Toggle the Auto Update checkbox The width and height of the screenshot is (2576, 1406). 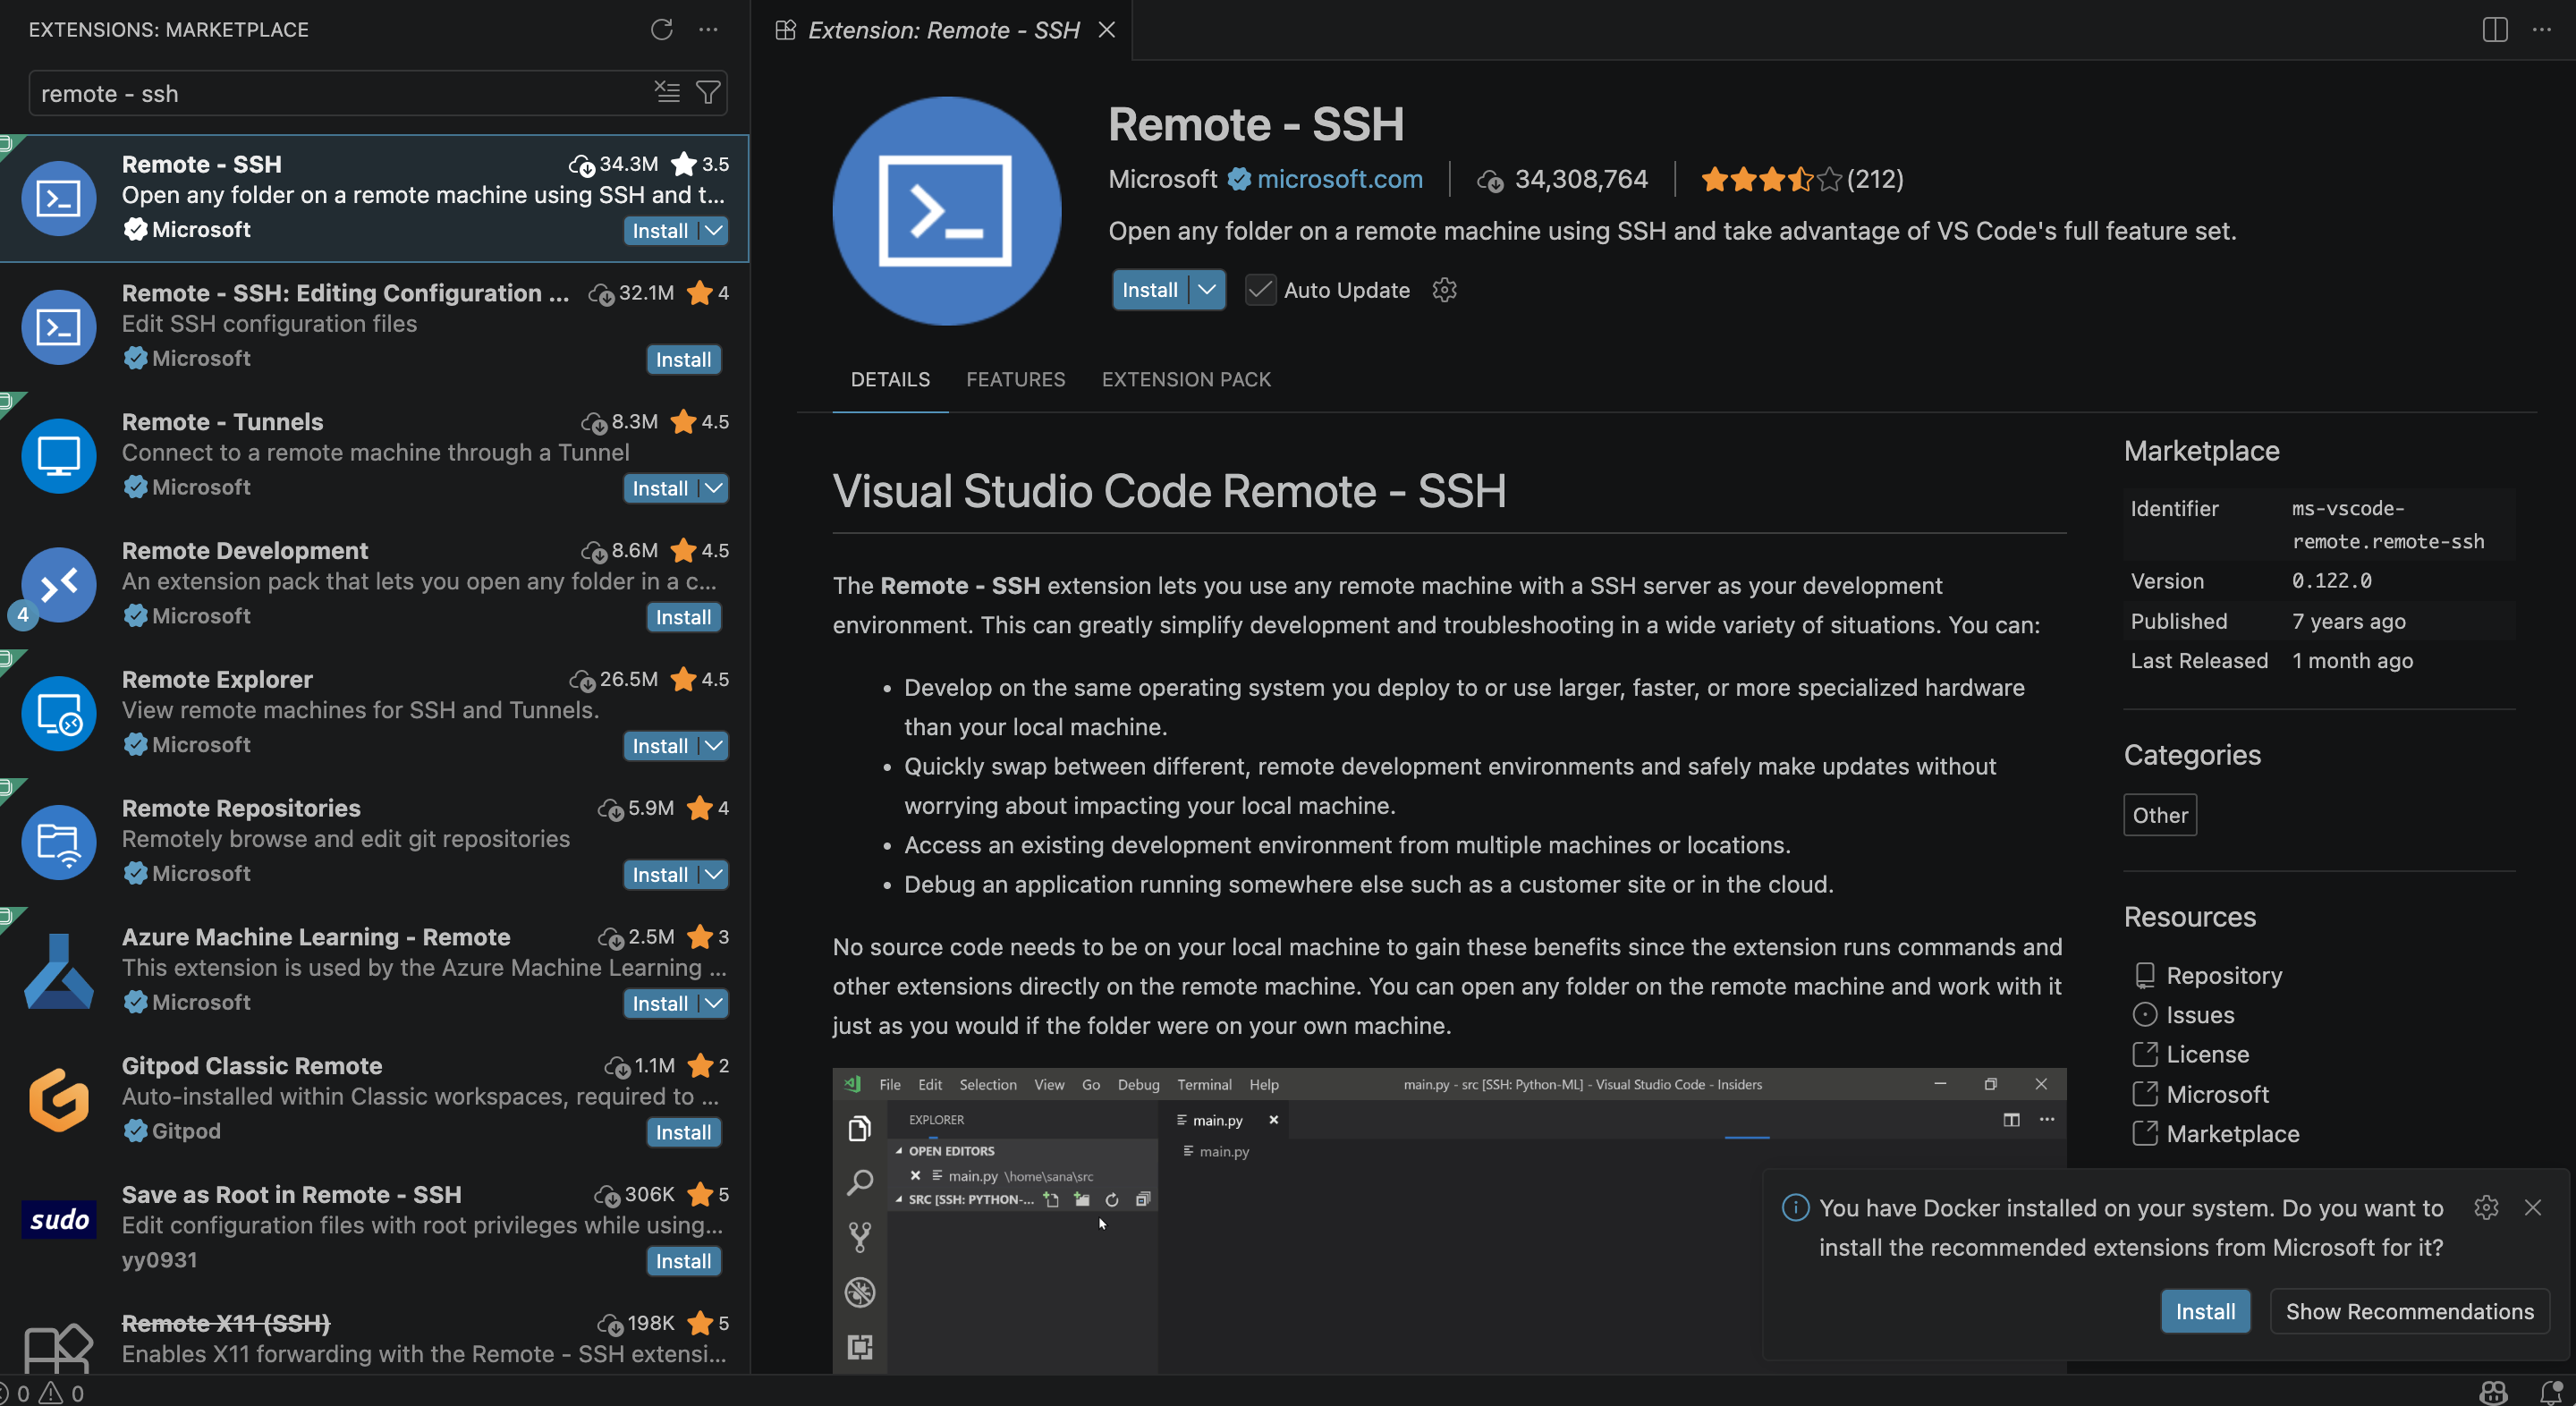pyautogui.click(x=1260, y=290)
